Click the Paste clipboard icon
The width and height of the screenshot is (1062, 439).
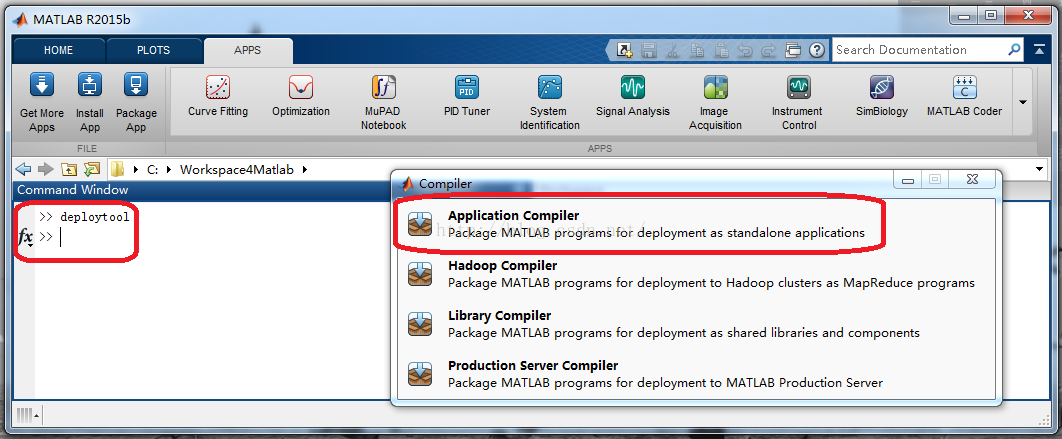tap(721, 50)
